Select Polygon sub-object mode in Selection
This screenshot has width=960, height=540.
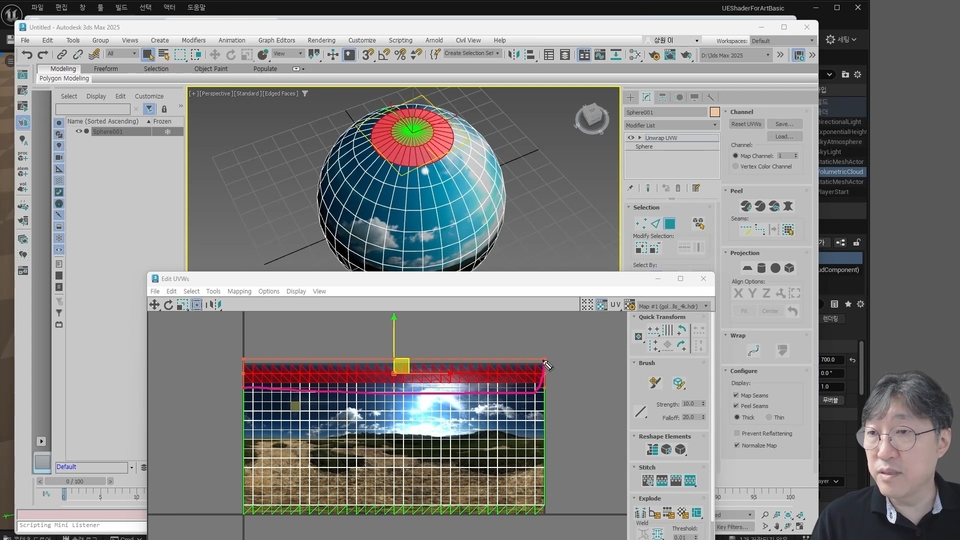coord(670,223)
